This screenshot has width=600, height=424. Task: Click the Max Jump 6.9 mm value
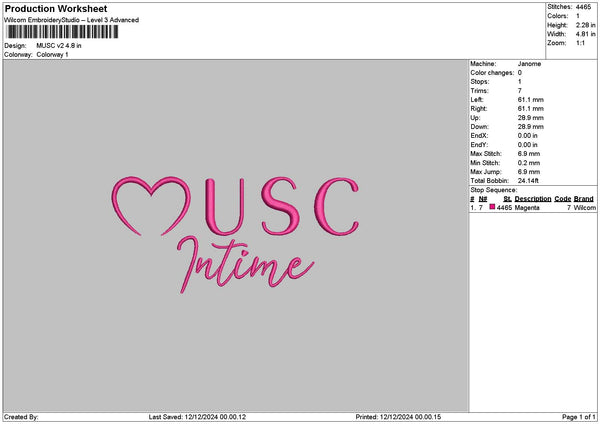529,172
